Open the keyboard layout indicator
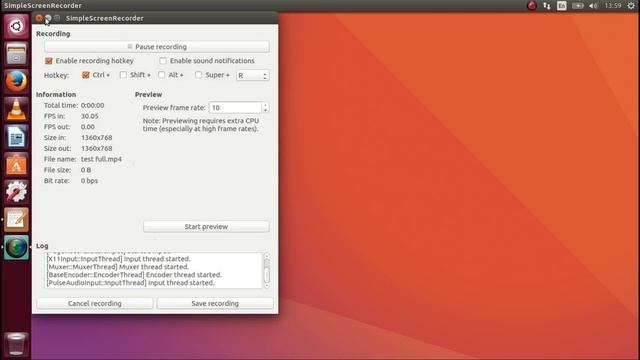 point(562,6)
